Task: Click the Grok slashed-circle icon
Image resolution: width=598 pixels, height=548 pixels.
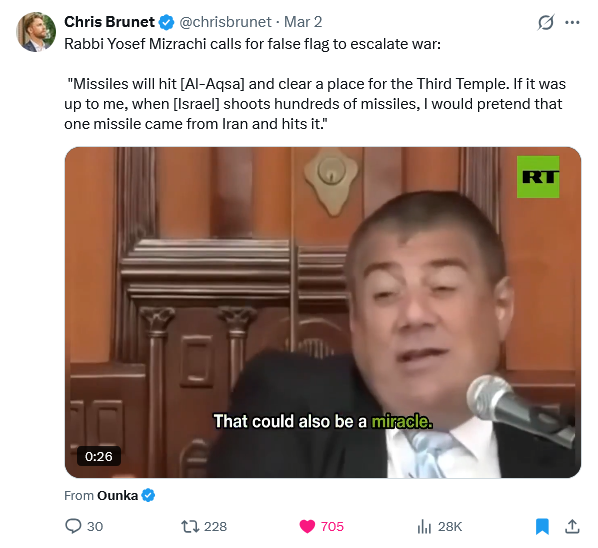Action: point(545,22)
